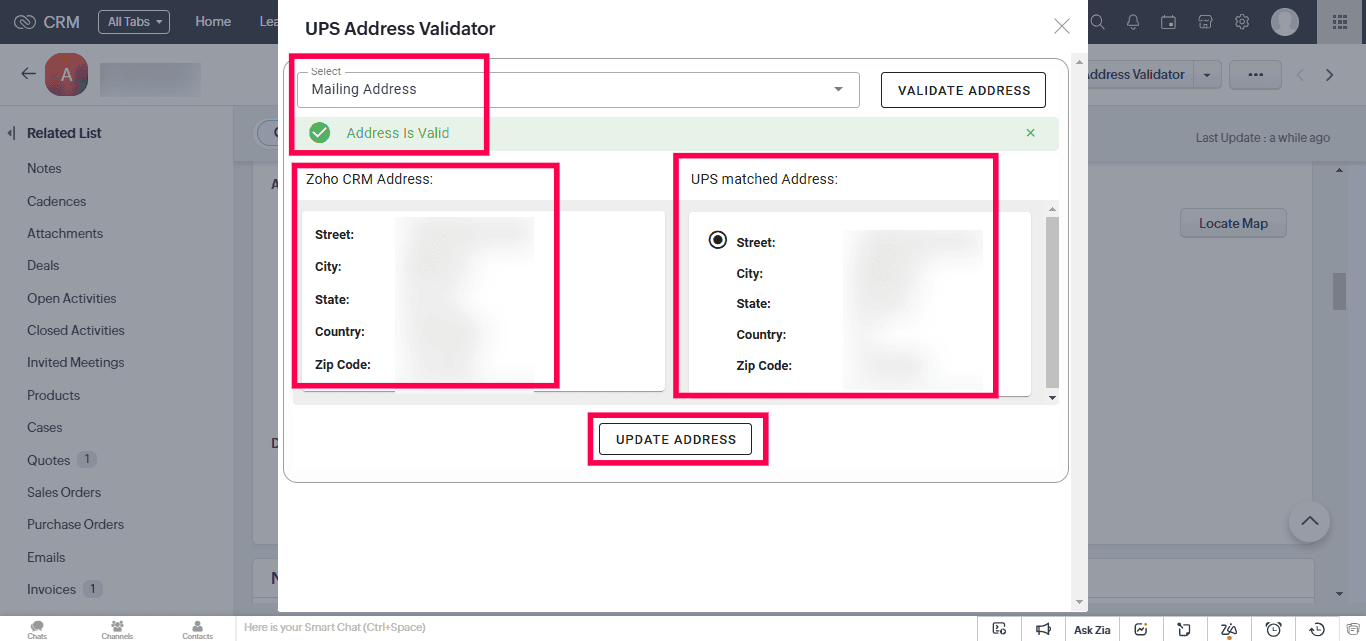Click the Ask Zia button

coord(1092,629)
